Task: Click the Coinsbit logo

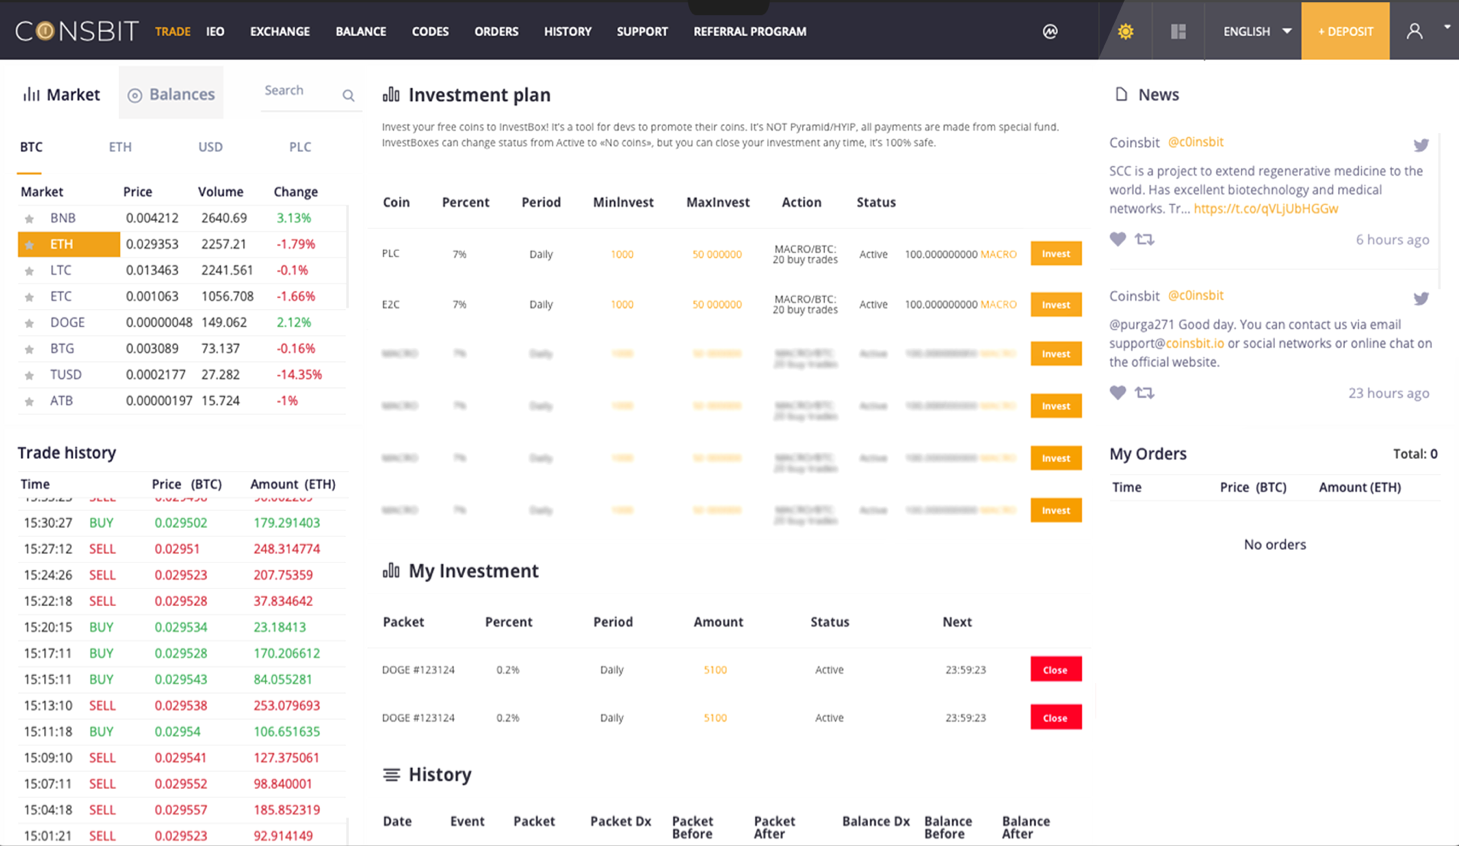Action: (77, 31)
